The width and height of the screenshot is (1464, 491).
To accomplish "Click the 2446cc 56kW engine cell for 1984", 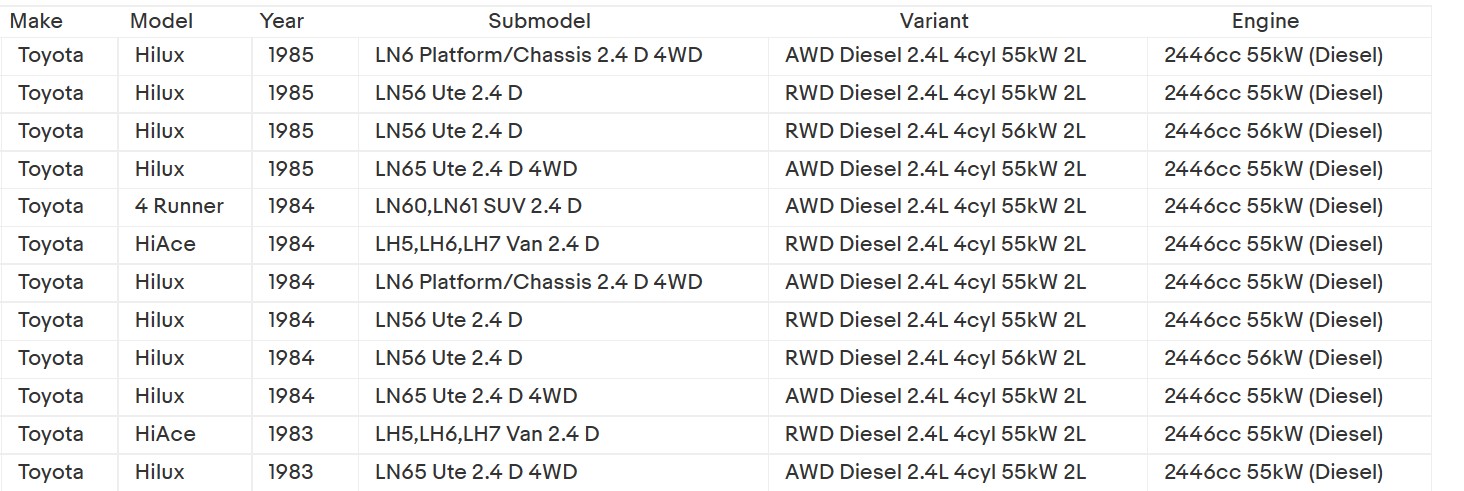I will click(x=1273, y=358).
